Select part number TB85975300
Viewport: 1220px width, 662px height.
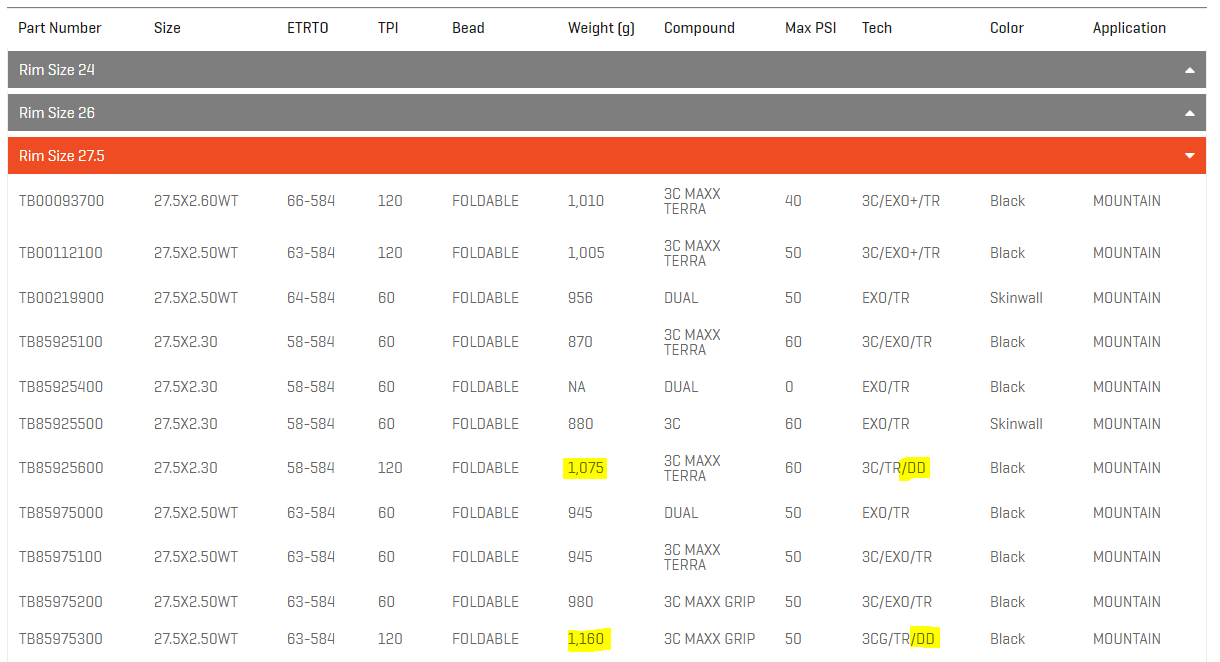tap(61, 639)
